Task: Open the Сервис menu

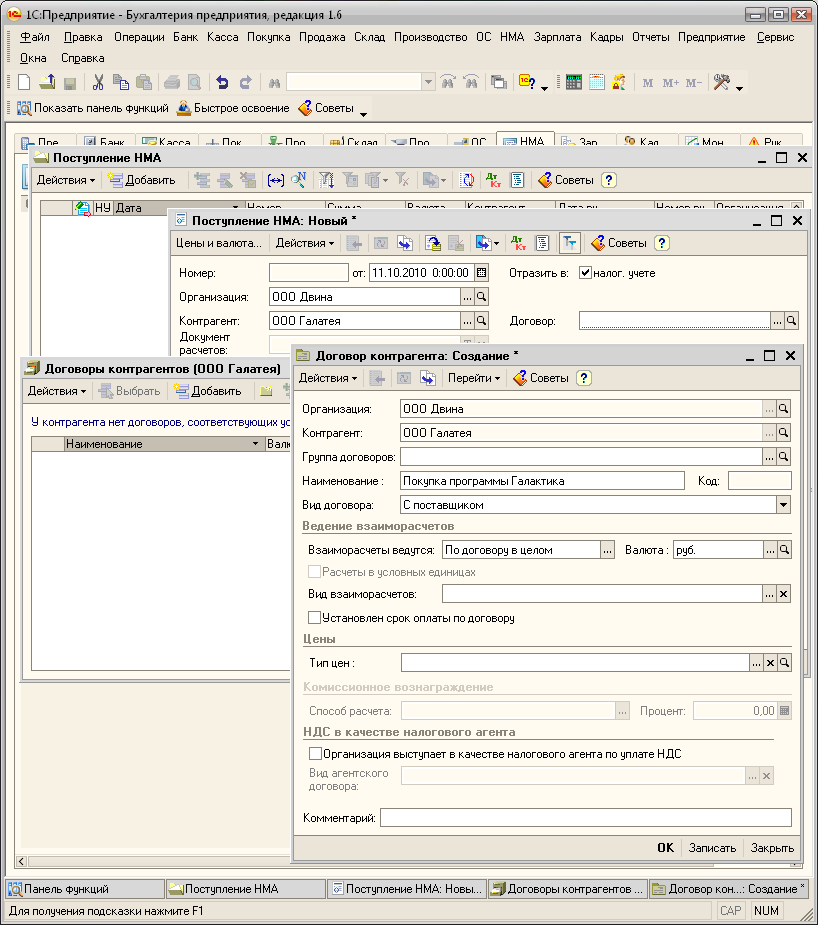Action: click(776, 37)
